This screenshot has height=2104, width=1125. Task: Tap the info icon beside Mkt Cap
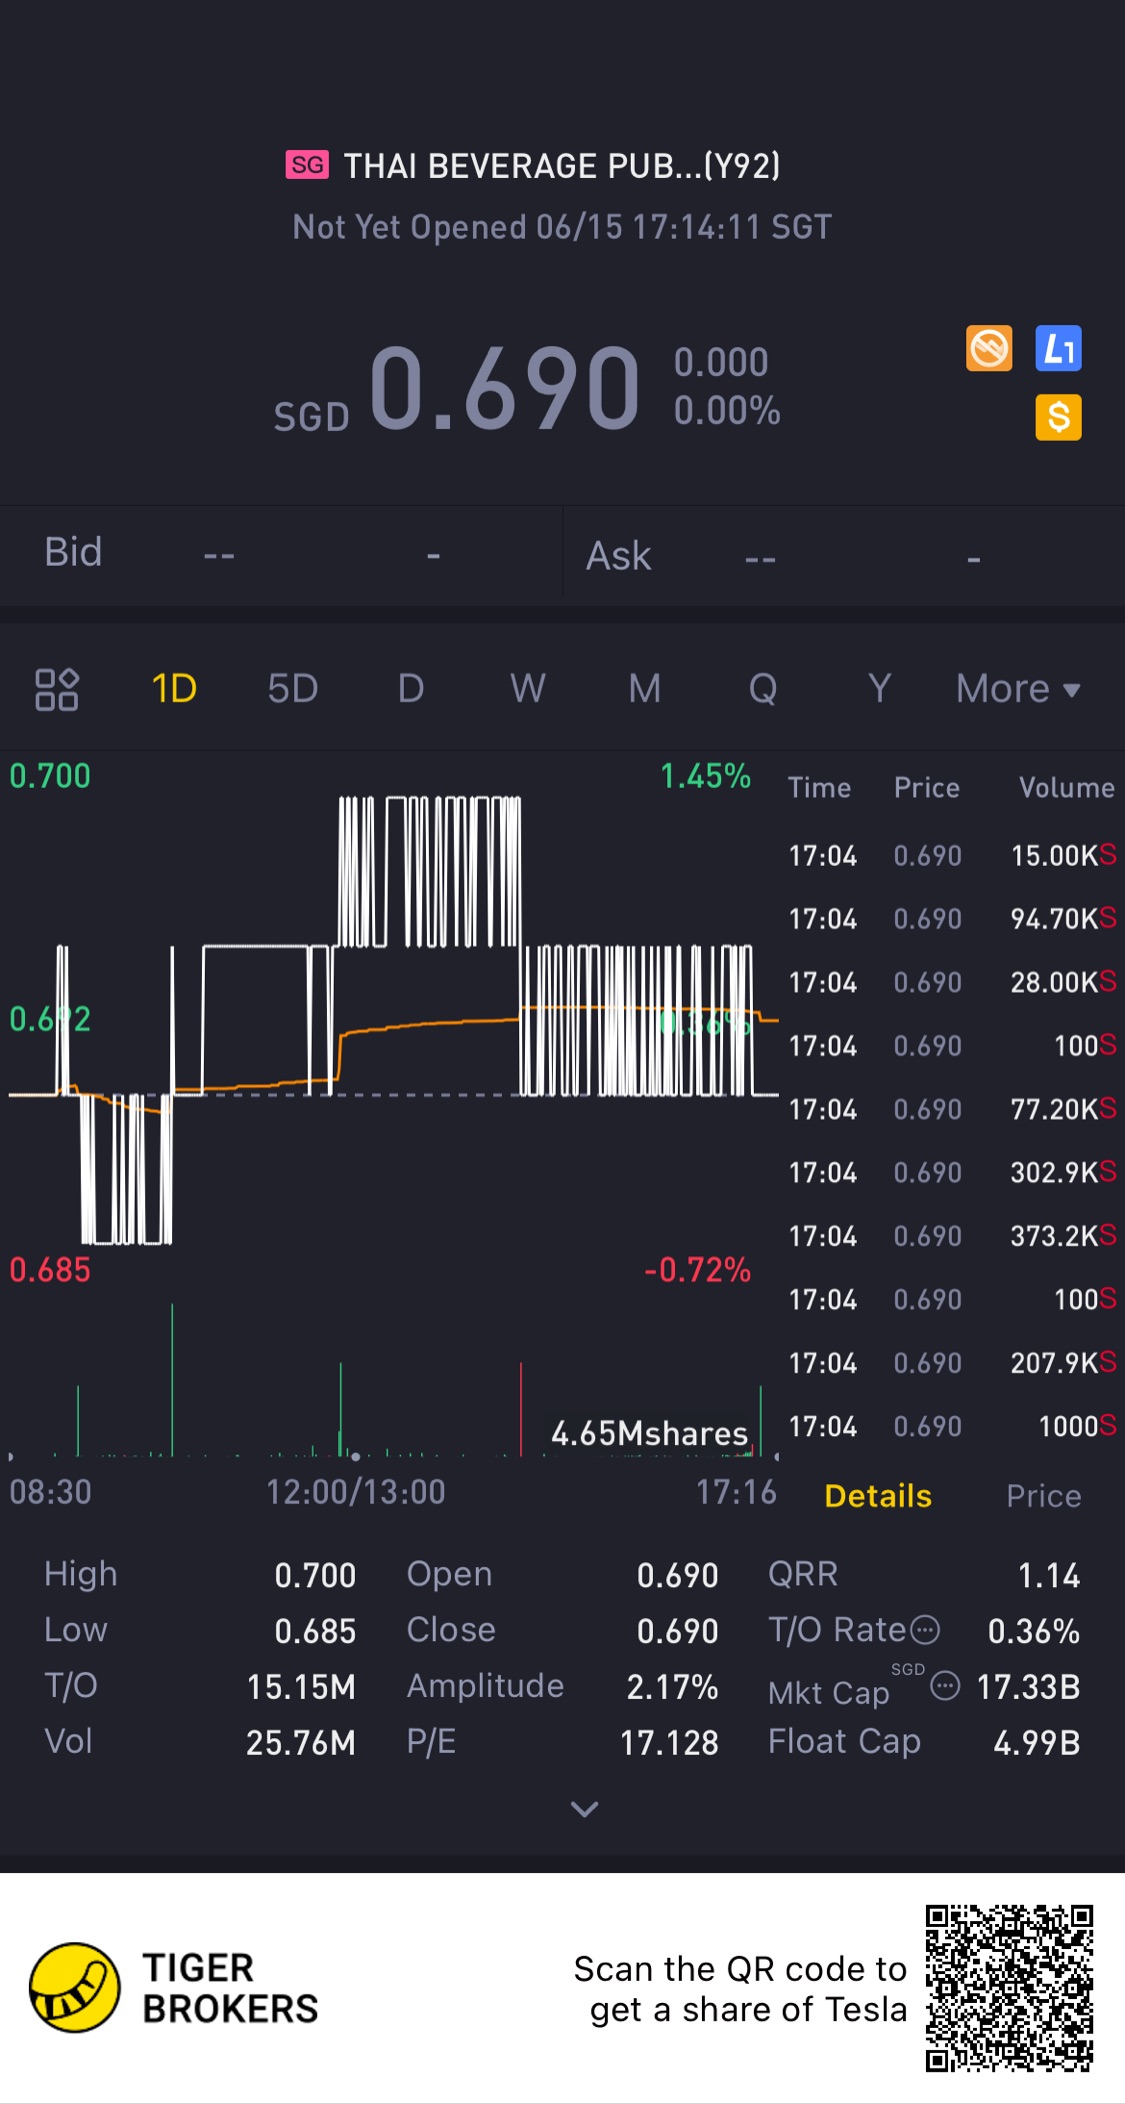[945, 1687]
